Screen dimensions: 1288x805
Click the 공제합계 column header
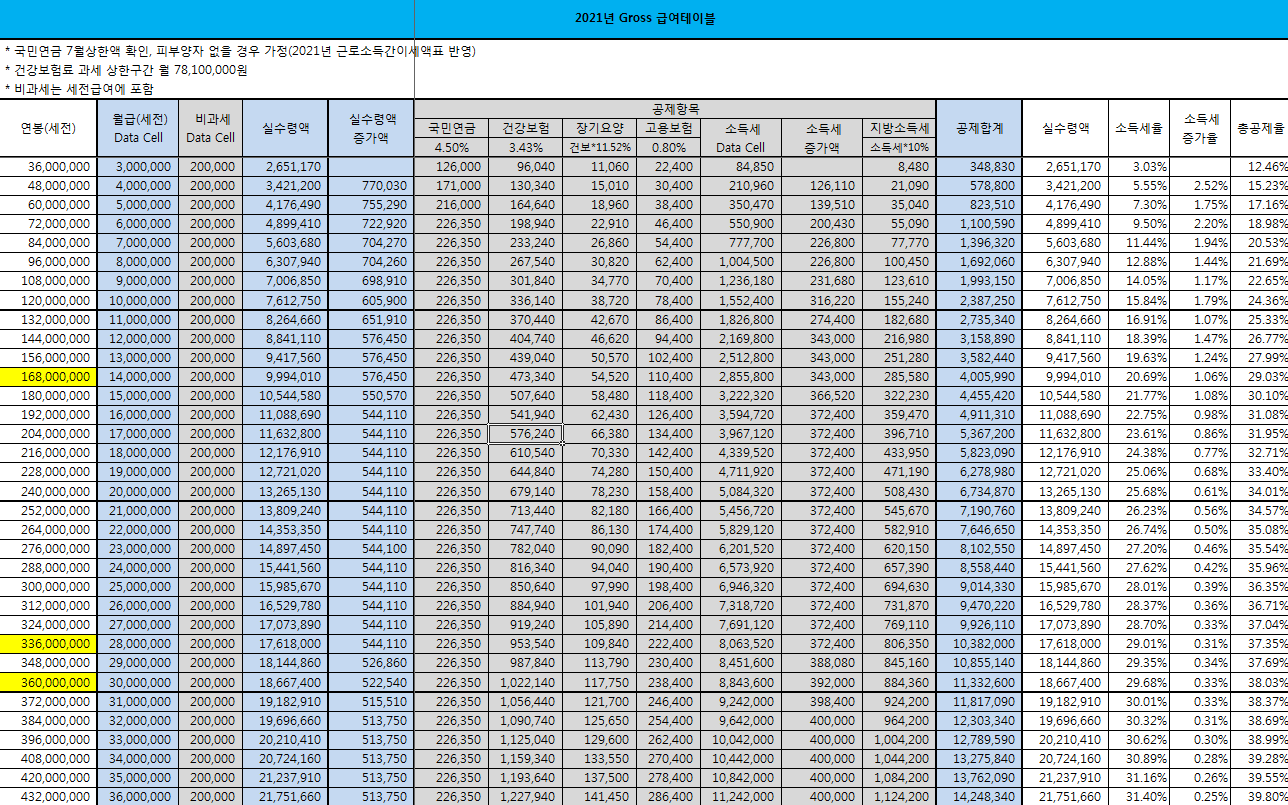coord(979,128)
